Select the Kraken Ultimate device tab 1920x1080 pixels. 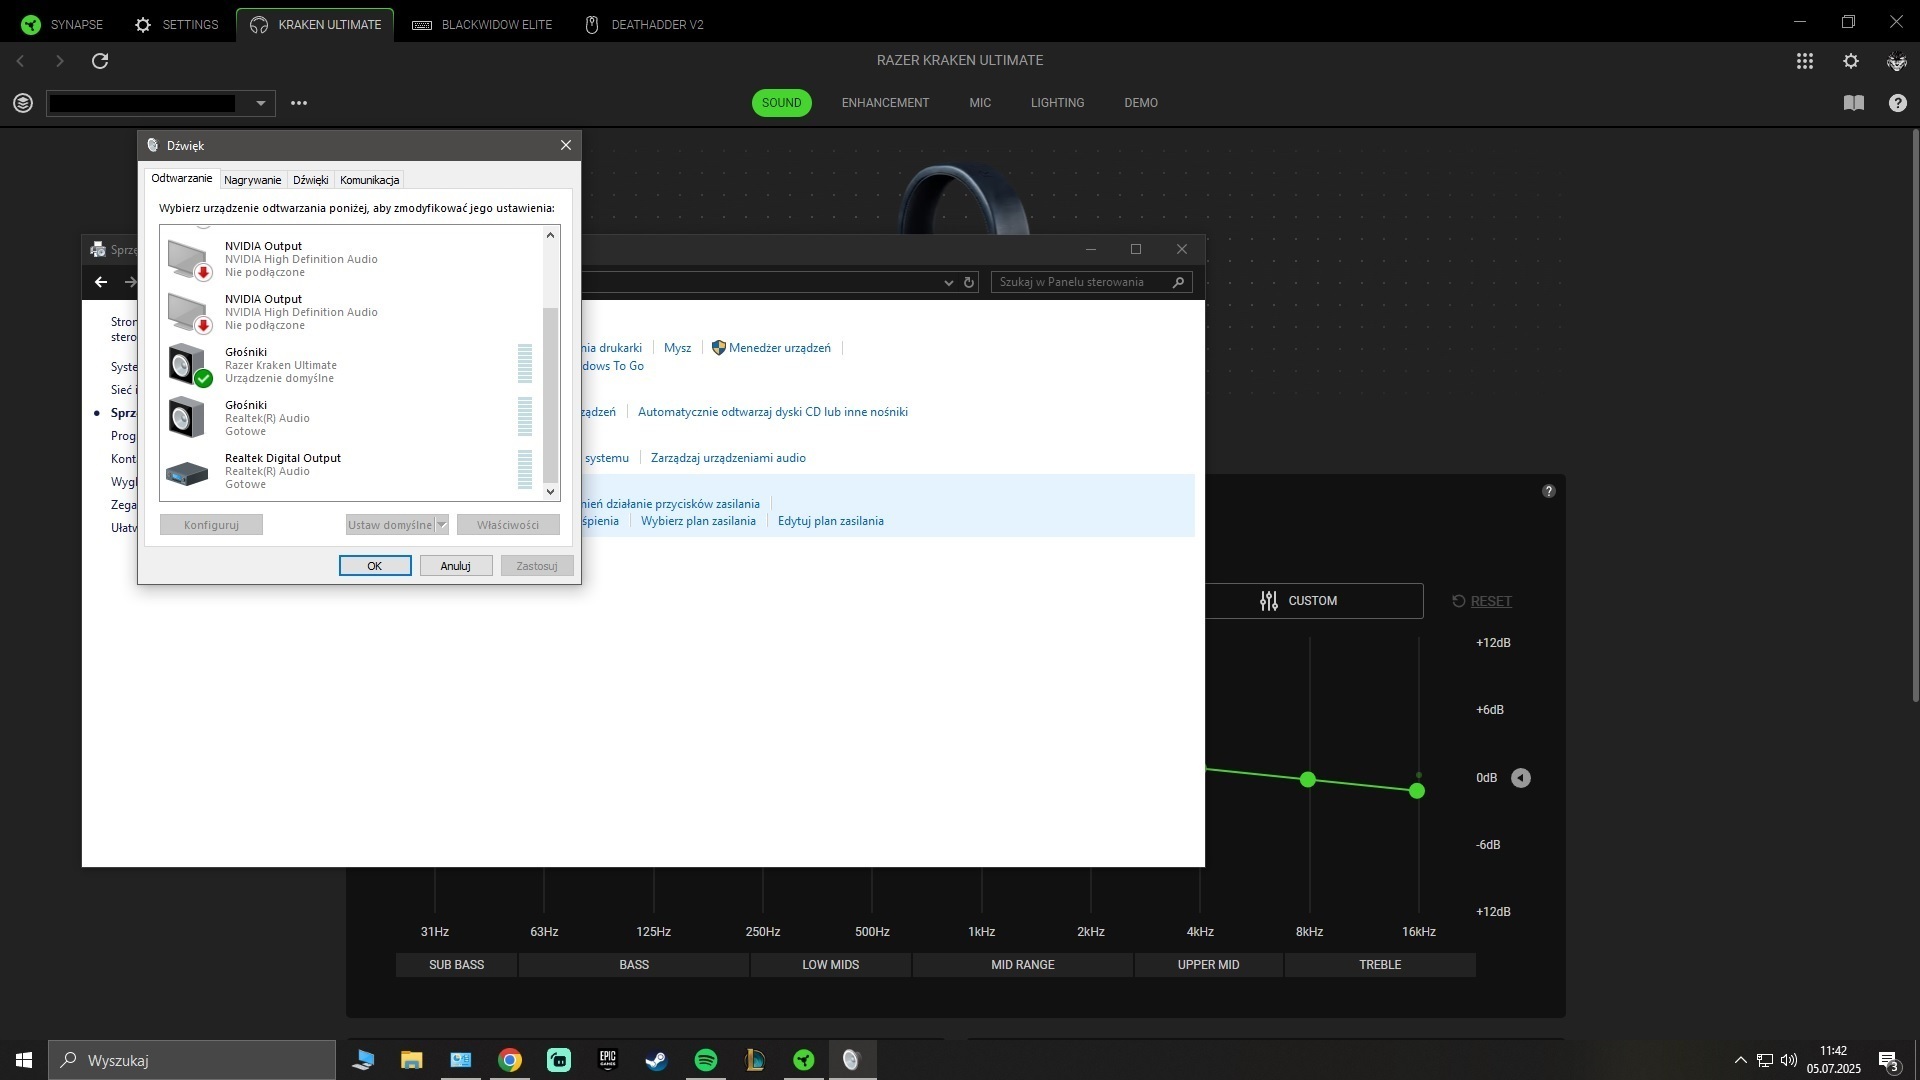click(315, 24)
